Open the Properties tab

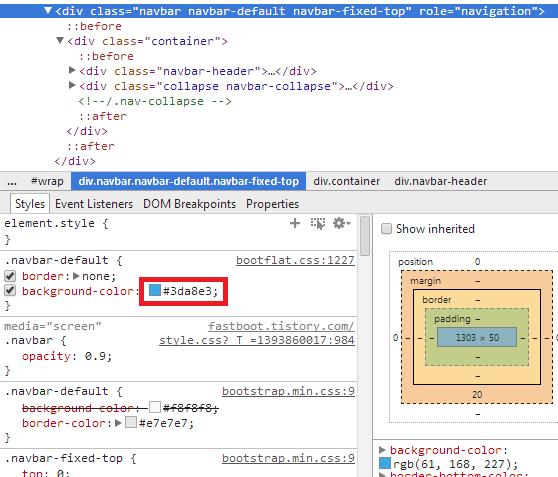click(x=273, y=204)
